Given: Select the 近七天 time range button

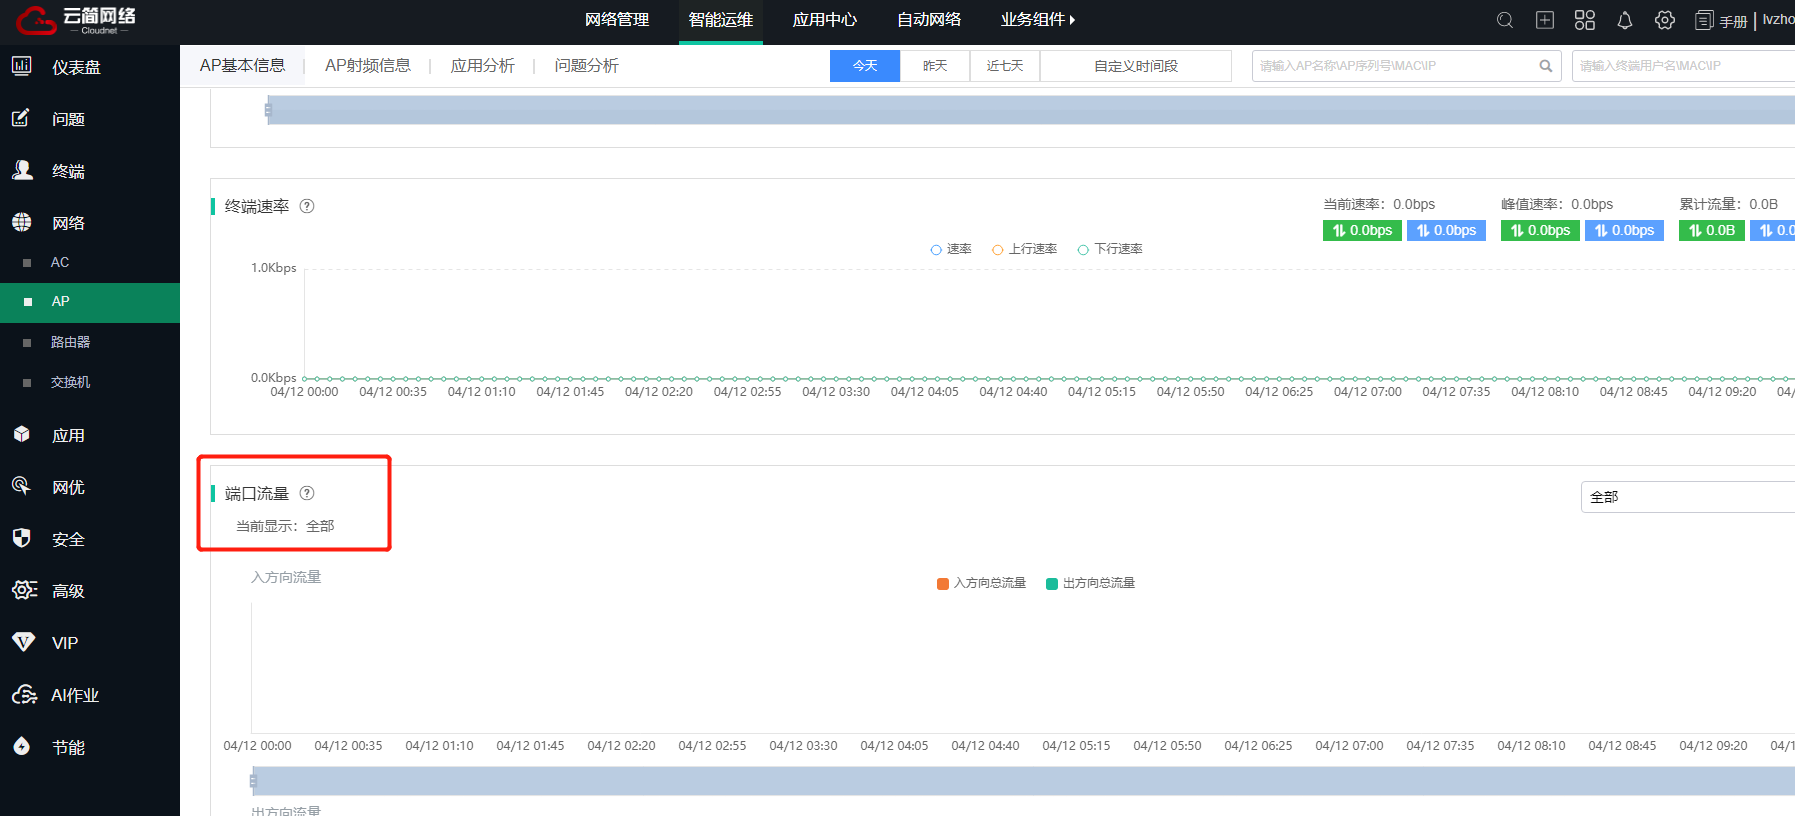Looking at the screenshot, I should point(1004,66).
